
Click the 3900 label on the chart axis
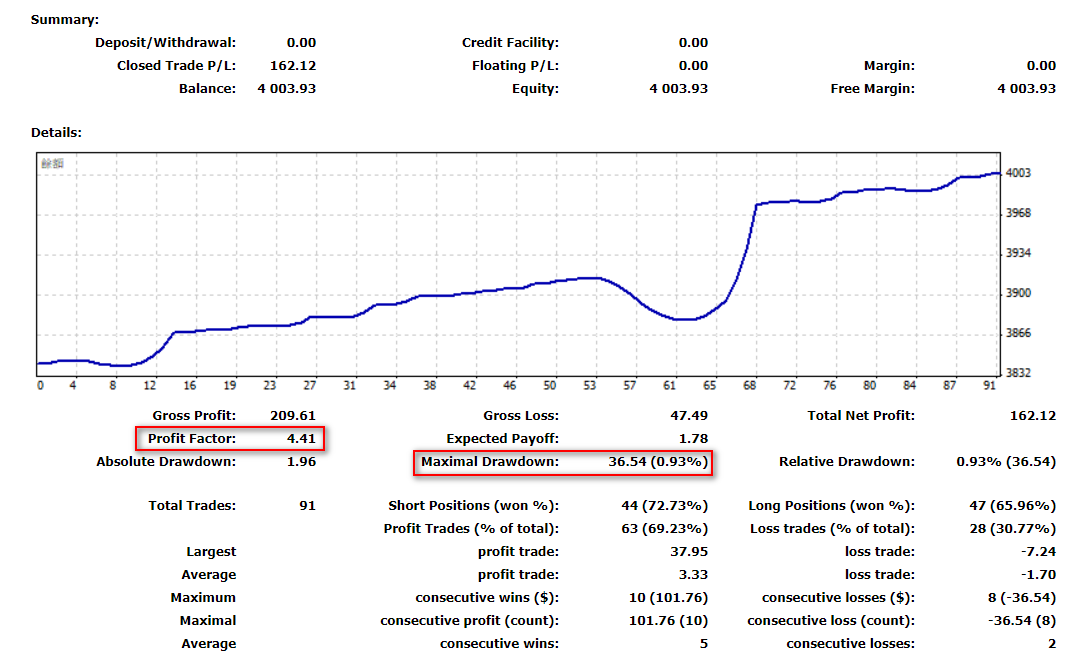click(x=1018, y=293)
